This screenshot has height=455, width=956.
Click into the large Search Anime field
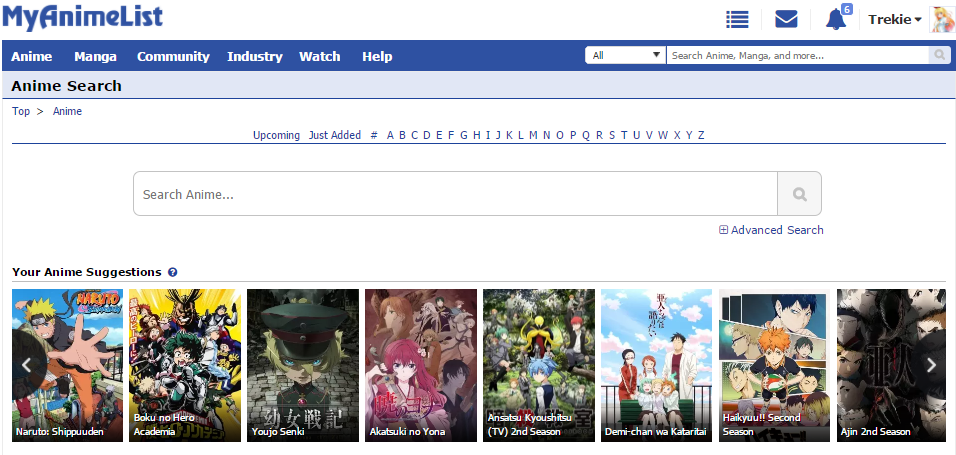[455, 194]
